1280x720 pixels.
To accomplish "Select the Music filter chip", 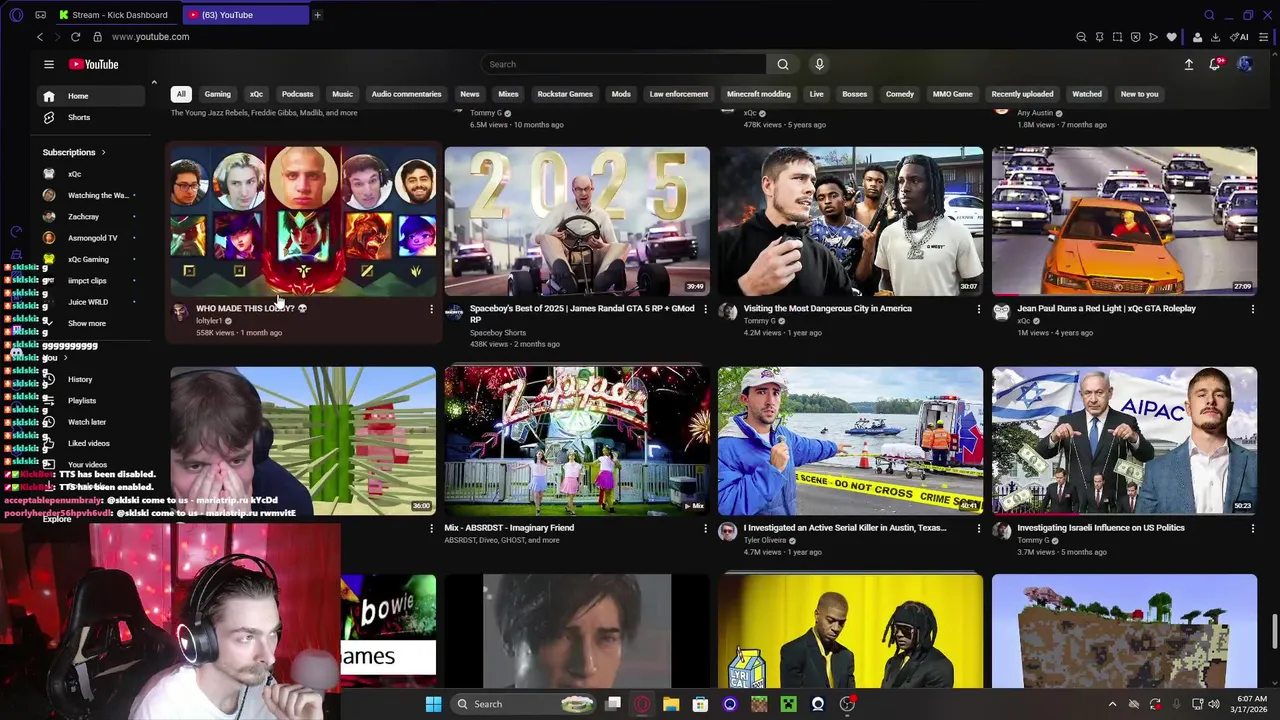I will 342,94.
